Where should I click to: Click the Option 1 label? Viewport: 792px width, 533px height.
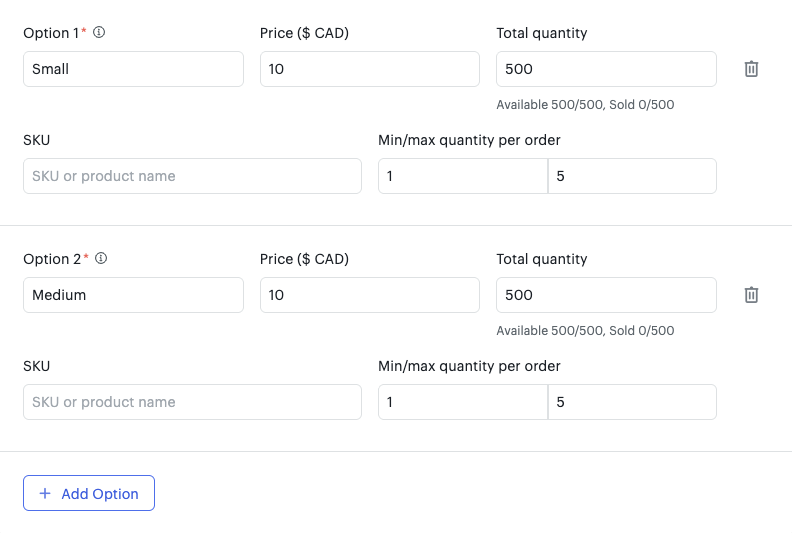click(51, 33)
